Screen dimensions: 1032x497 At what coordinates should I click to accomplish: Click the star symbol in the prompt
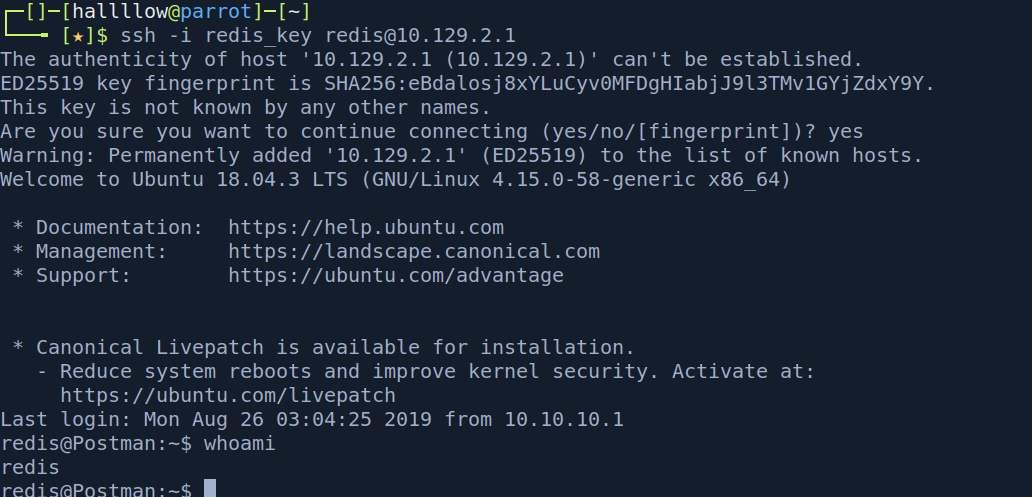tap(78, 36)
